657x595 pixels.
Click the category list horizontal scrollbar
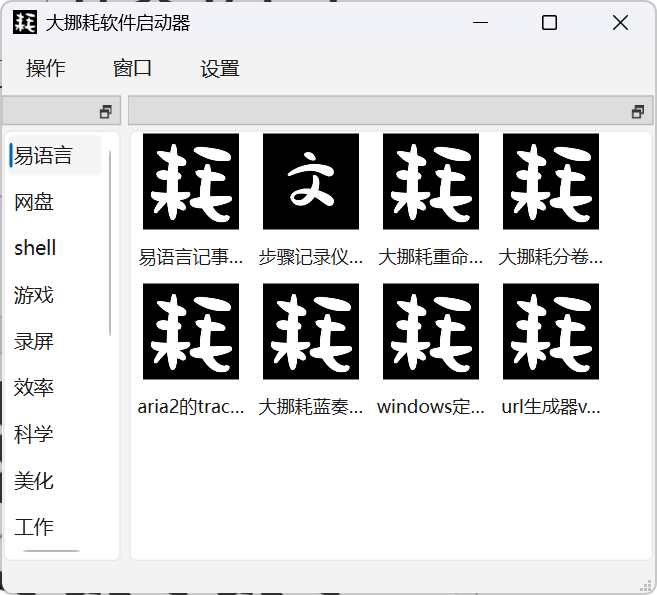(52, 551)
